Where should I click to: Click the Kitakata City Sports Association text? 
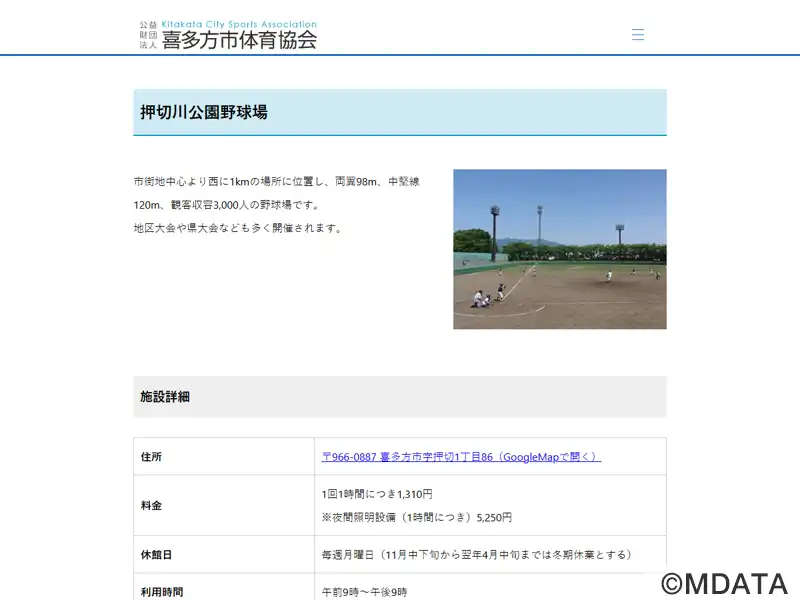[x=239, y=24]
